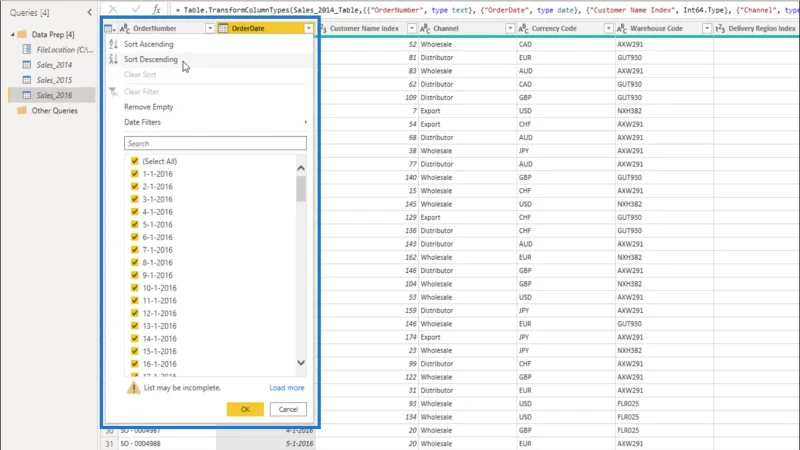Select the Sales_2015 query
This screenshot has height=450, width=800.
click(54, 80)
